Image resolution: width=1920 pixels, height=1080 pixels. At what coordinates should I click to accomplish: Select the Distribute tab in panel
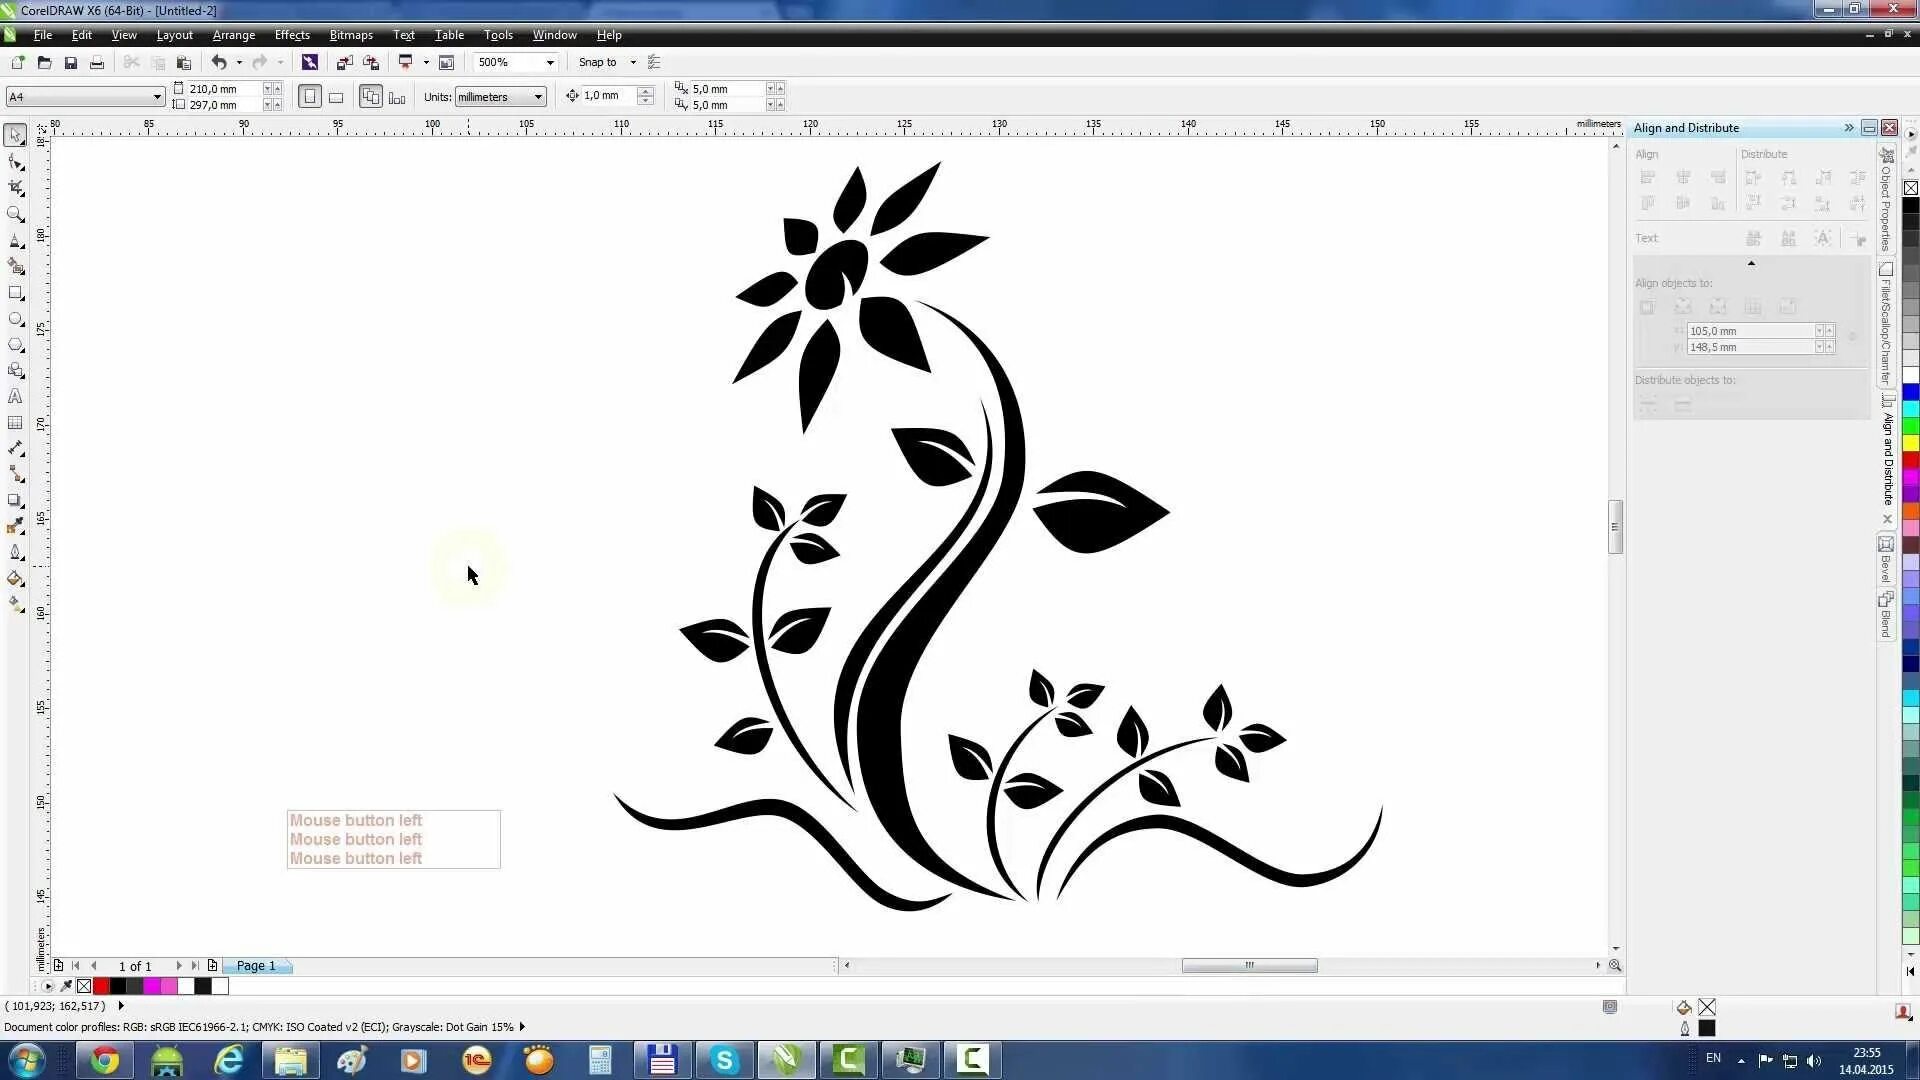[x=1764, y=154]
